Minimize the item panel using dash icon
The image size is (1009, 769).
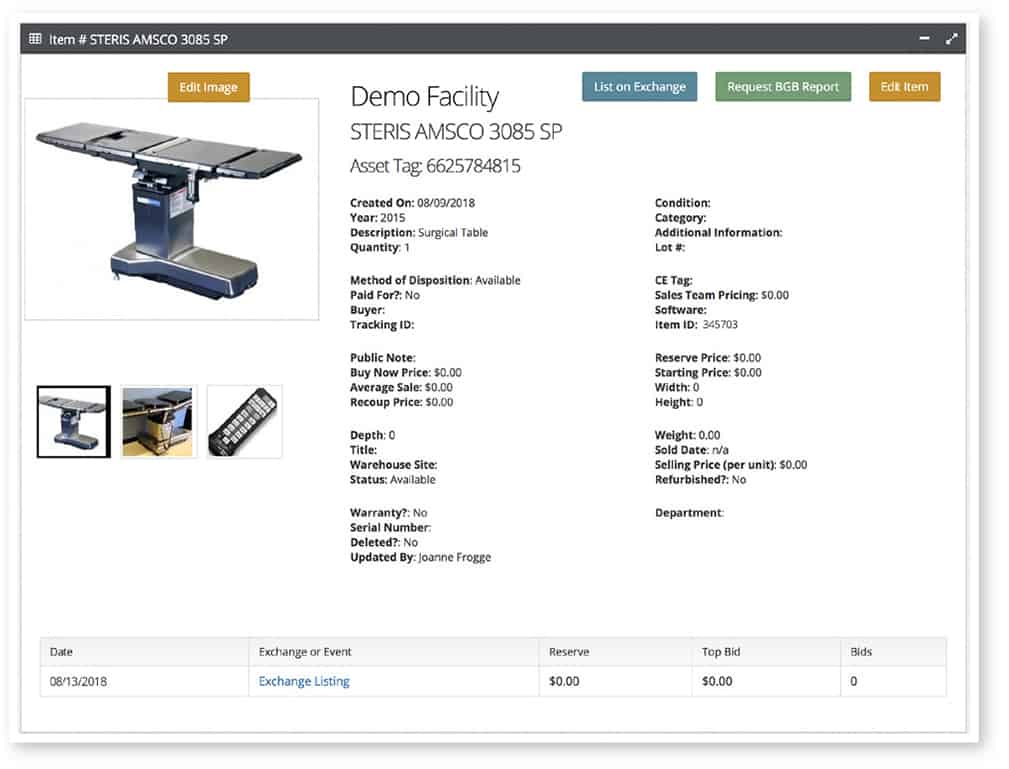pos(925,39)
